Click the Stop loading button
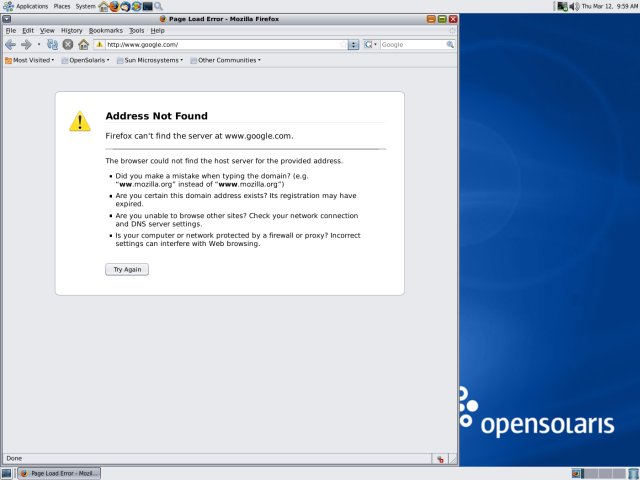The height and width of the screenshot is (480, 640). pyautogui.click(x=68, y=44)
